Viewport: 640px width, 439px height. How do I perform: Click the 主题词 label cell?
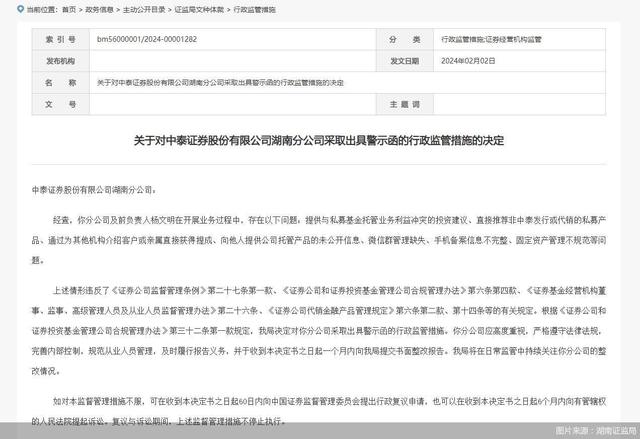404,104
